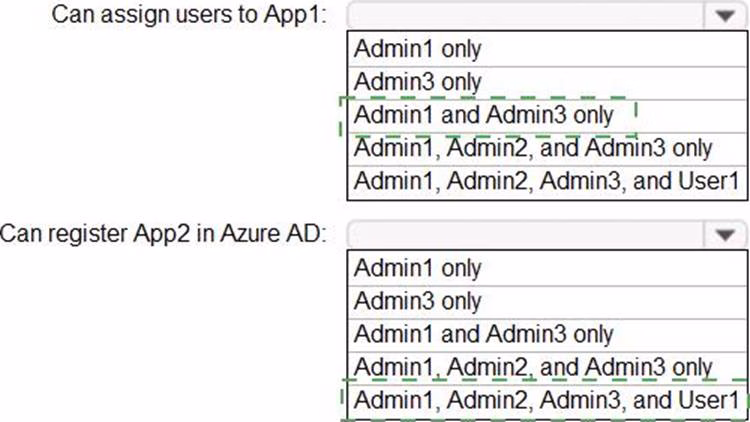The width and height of the screenshot is (750, 422).
Task: Select Admin3 only for registering App2
Action: 418,301
